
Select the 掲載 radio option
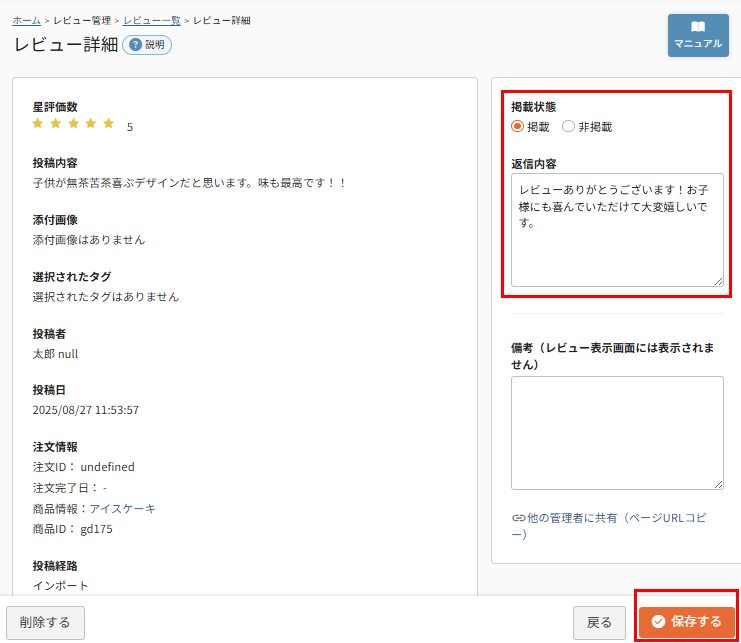click(x=517, y=127)
